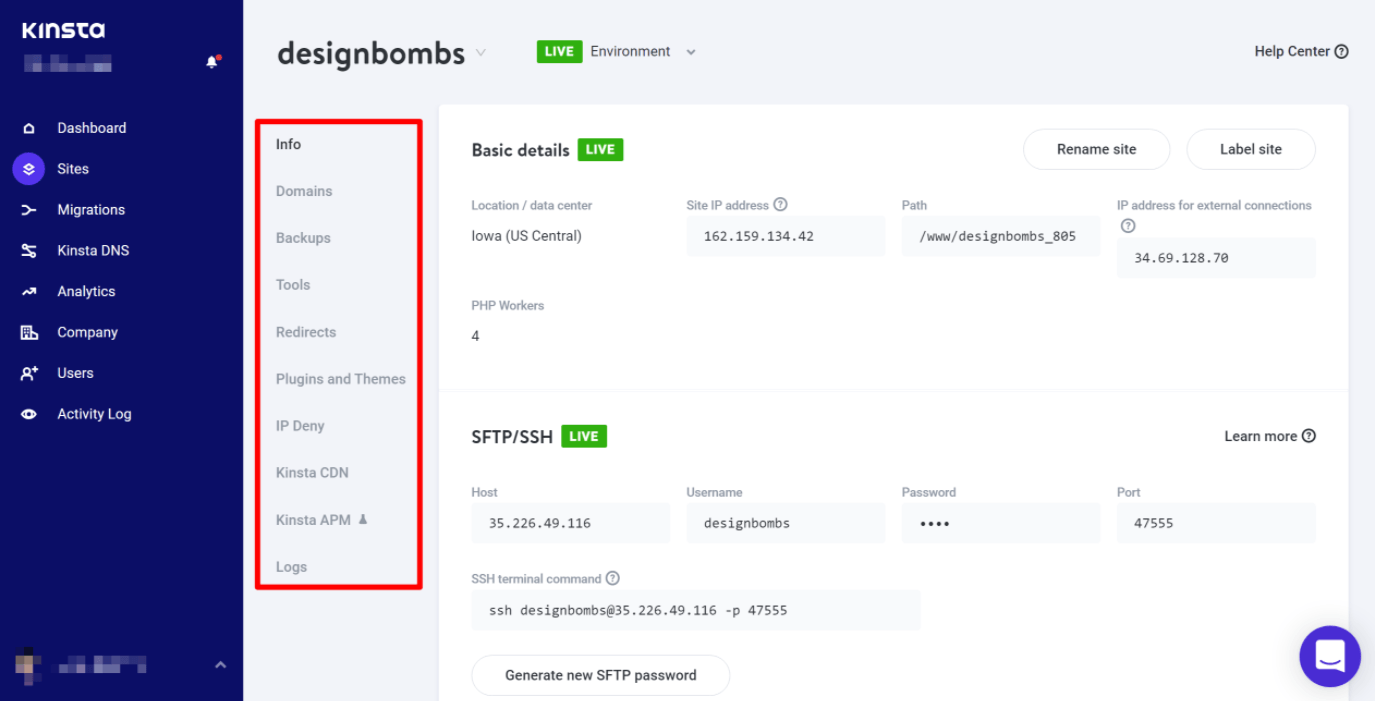1375x701 pixels.
Task: Go to Analytics page
Action: (86, 292)
